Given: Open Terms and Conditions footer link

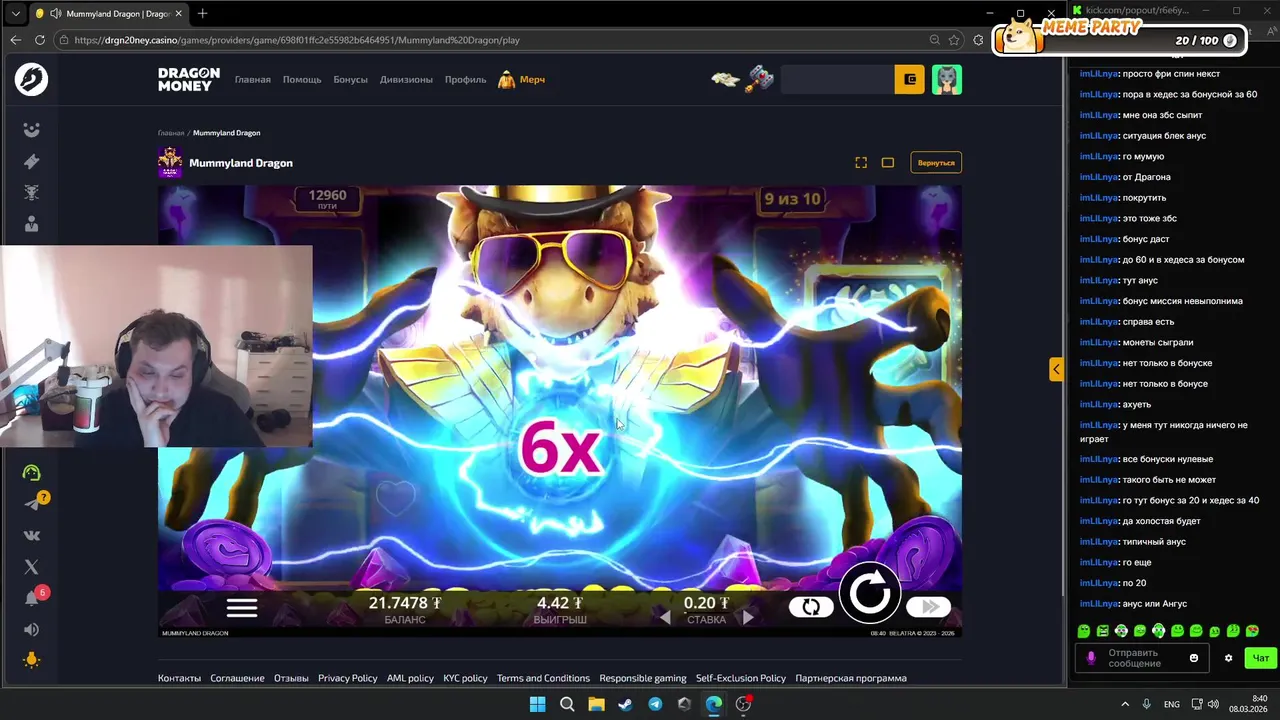Looking at the screenshot, I should click(543, 678).
